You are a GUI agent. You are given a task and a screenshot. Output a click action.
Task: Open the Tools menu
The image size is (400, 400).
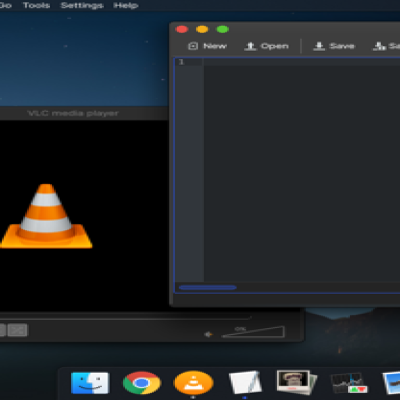[x=36, y=5]
